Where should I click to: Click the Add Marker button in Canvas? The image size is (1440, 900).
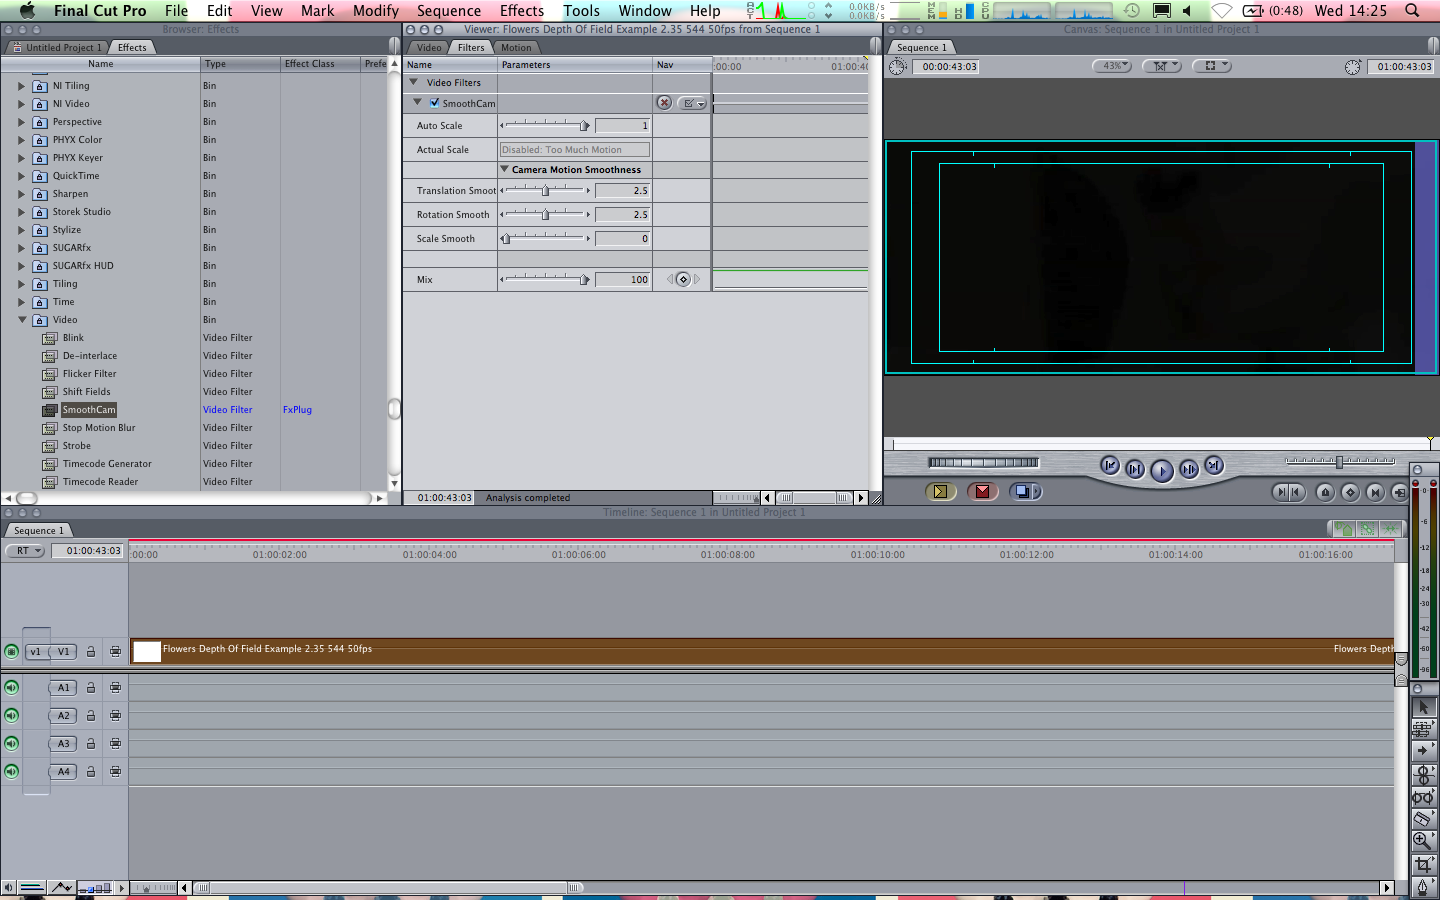pos(1325,492)
